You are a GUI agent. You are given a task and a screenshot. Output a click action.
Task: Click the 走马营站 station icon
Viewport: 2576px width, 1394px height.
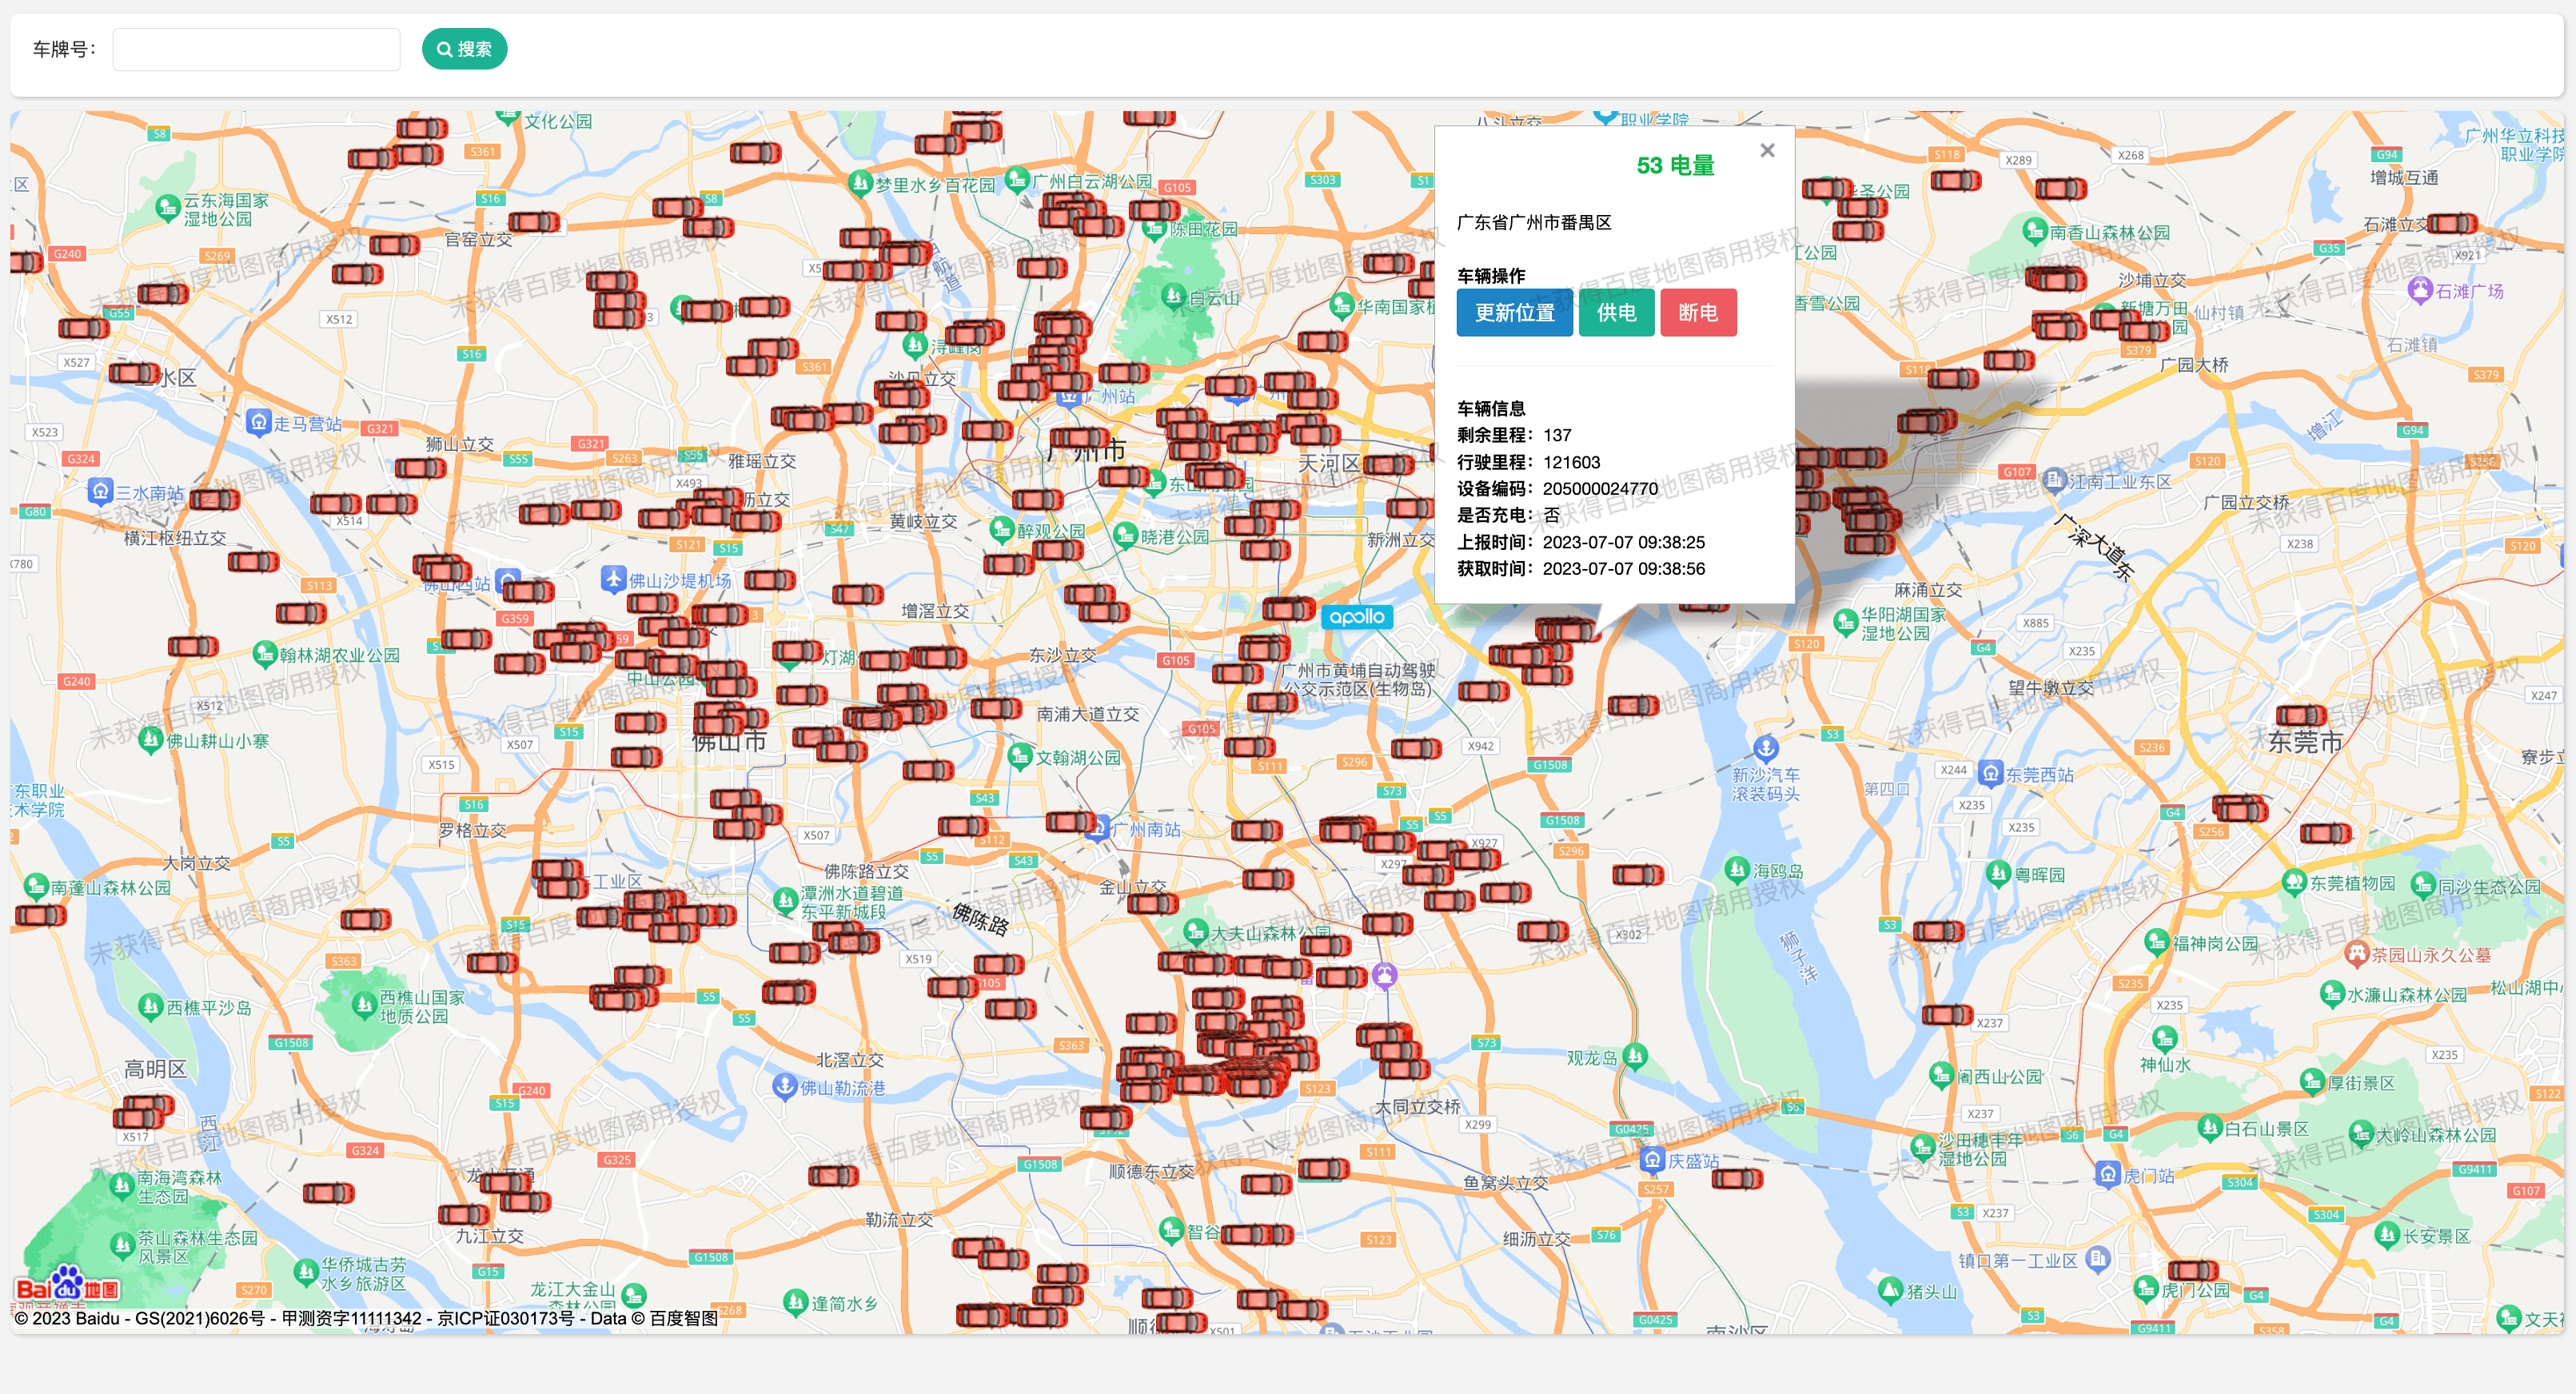pyautogui.click(x=259, y=422)
